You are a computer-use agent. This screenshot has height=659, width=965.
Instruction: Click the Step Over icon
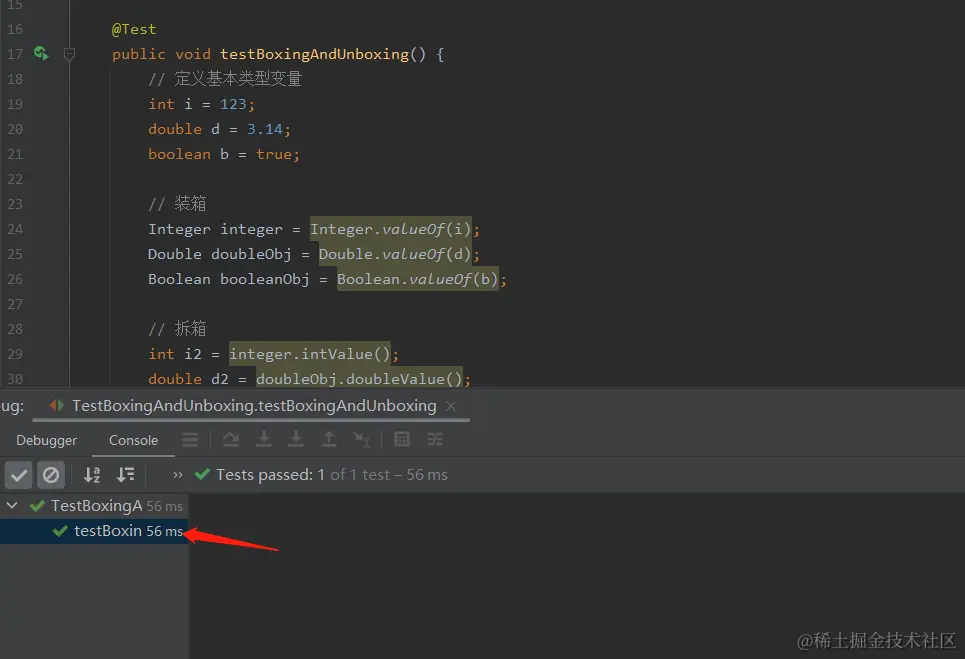tap(231, 439)
